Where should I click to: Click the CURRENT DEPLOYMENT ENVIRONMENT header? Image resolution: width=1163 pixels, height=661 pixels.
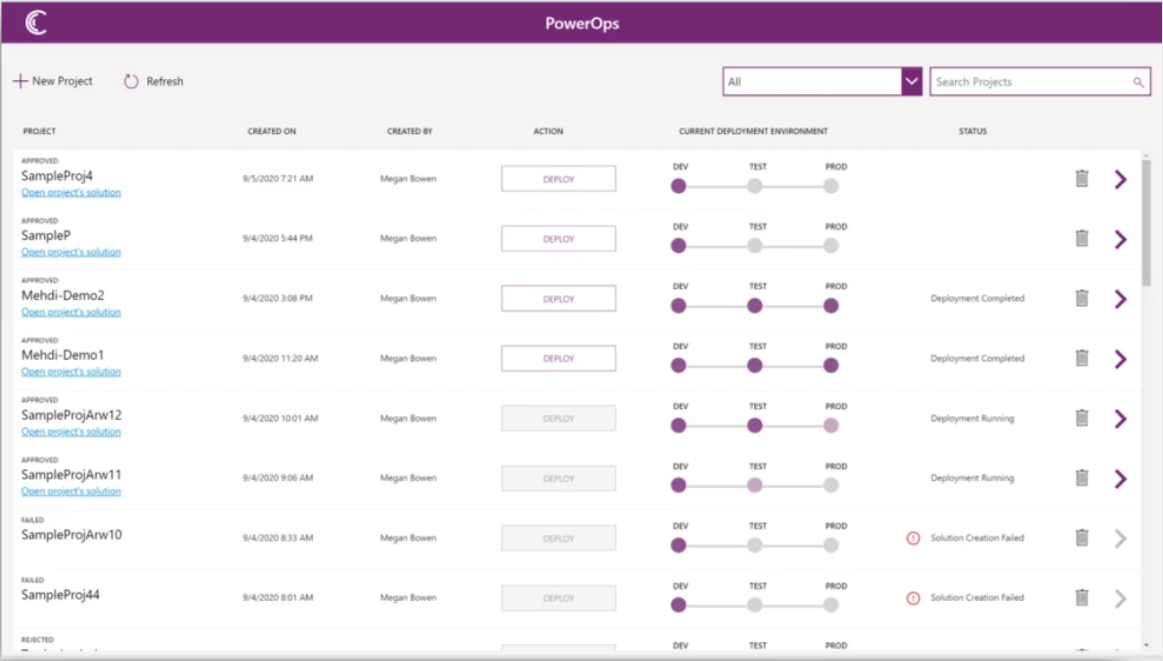(x=753, y=131)
